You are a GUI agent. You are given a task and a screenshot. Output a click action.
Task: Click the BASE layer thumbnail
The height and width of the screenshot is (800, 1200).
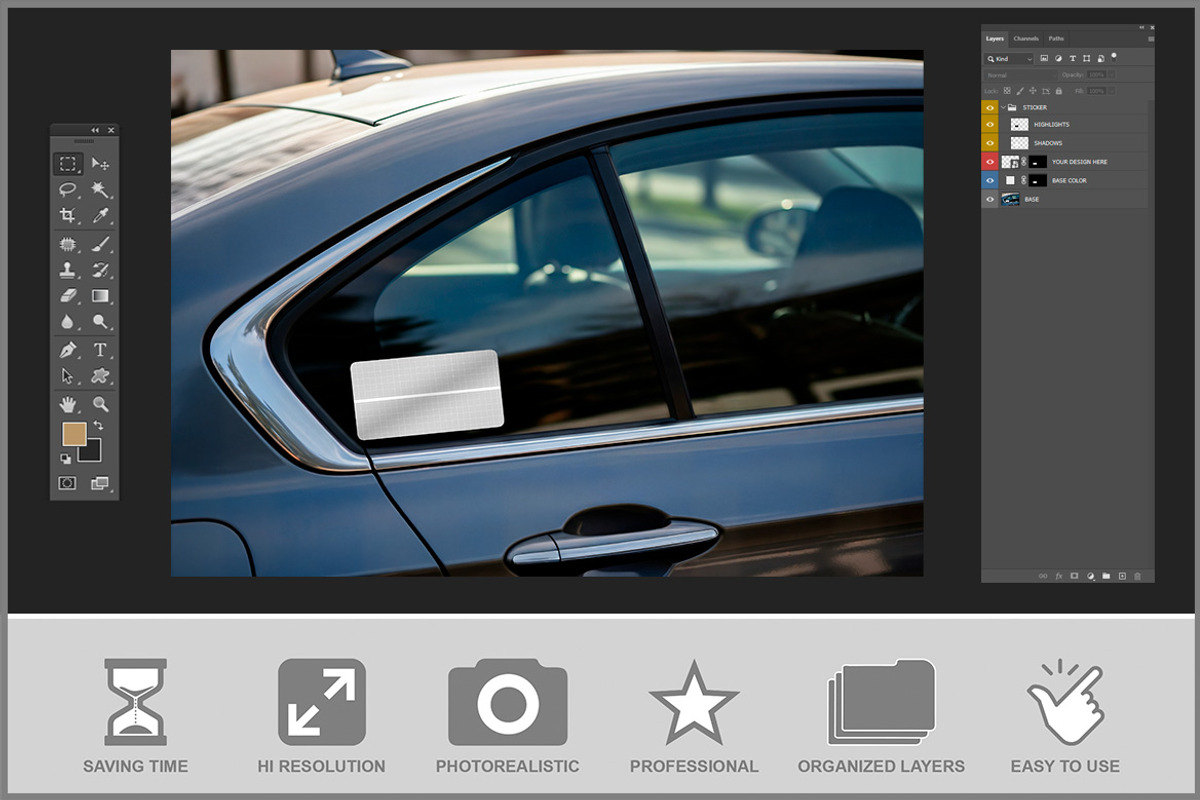1010,199
